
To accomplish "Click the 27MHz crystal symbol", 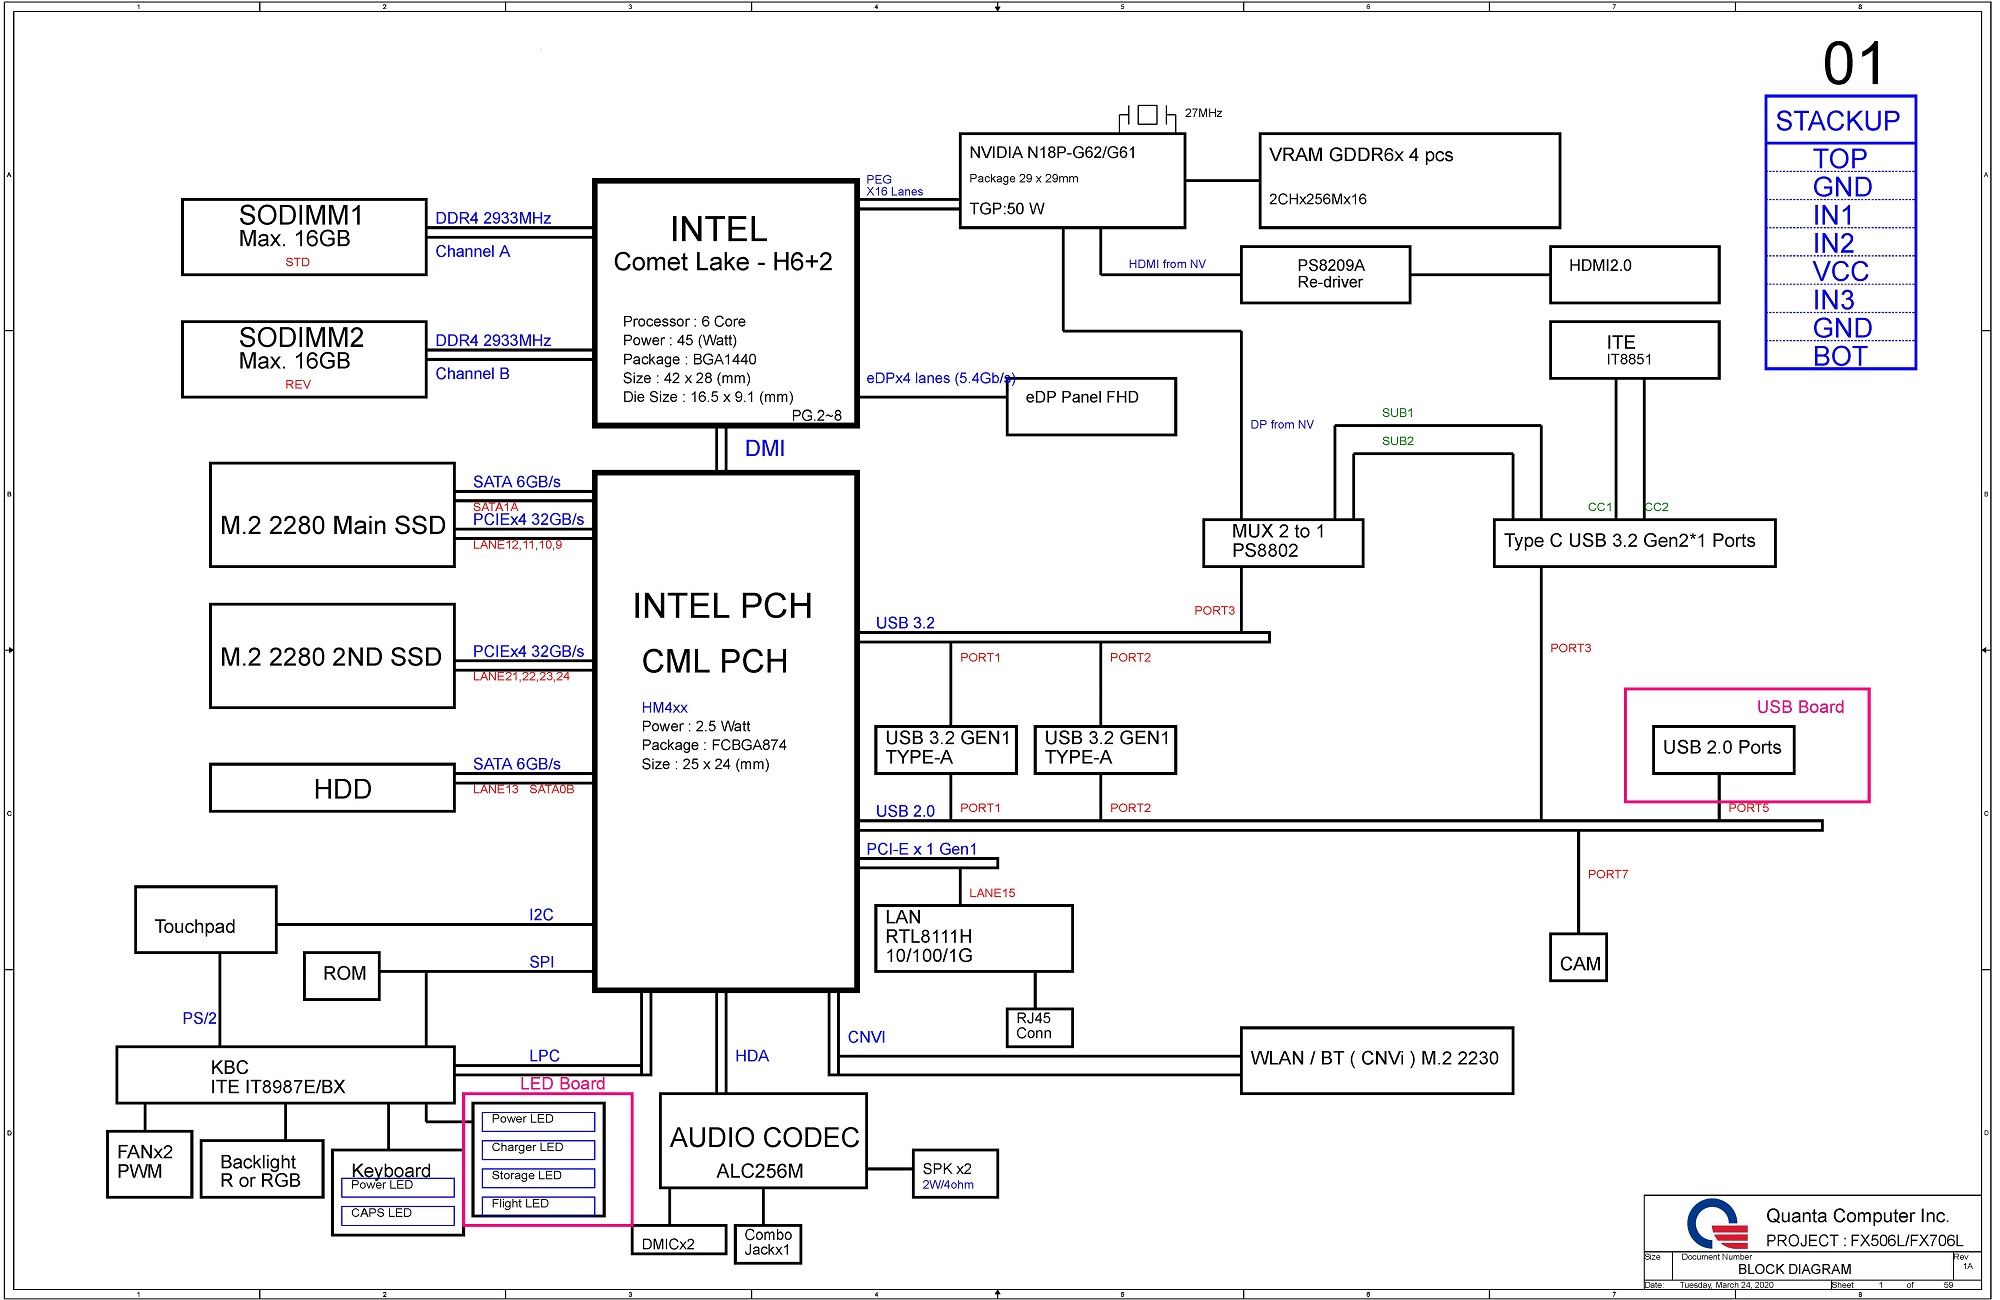I will pyautogui.click(x=1148, y=115).
